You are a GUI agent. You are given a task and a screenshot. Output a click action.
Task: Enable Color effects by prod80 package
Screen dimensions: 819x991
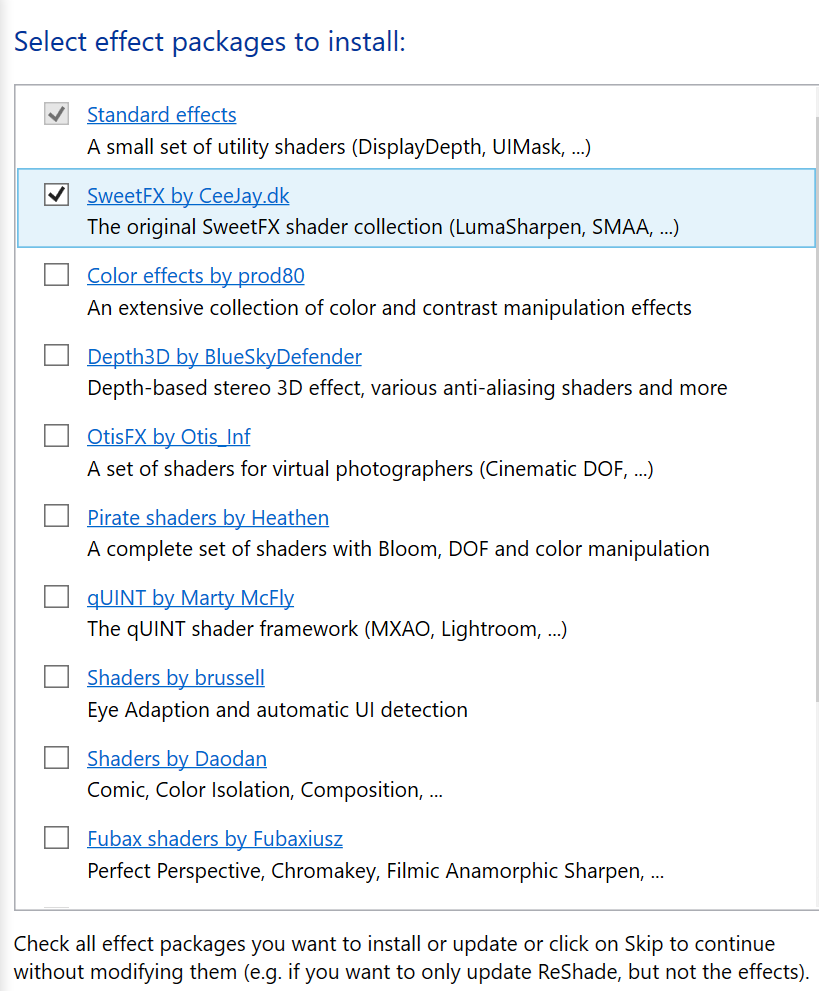click(x=57, y=275)
